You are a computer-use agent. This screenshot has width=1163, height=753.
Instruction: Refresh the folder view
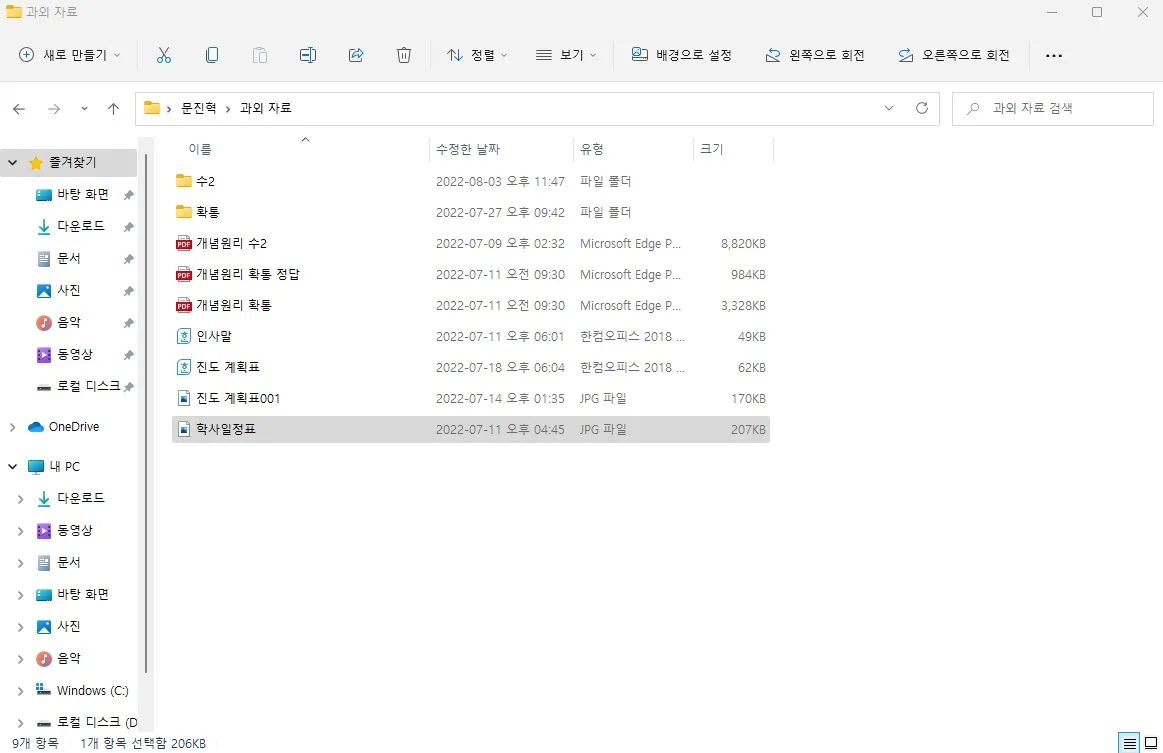(922, 108)
